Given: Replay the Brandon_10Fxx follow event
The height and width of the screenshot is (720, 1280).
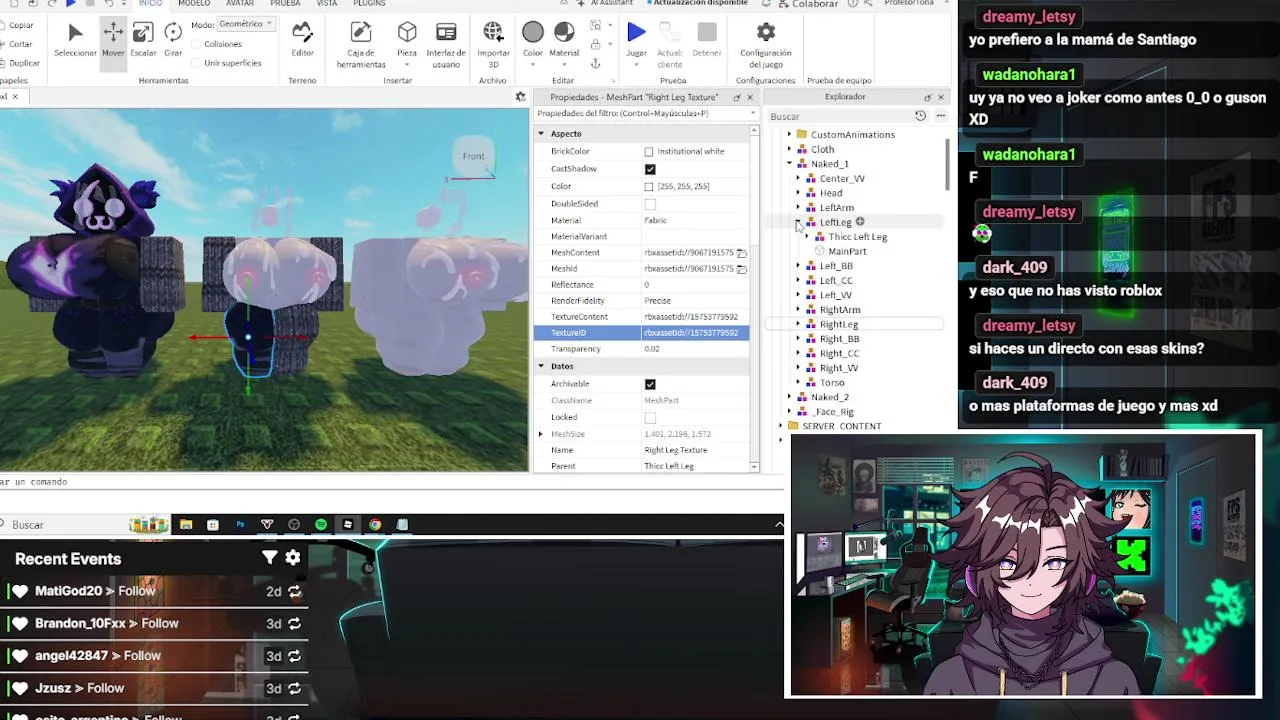Looking at the screenshot, I should coord(294,624).
